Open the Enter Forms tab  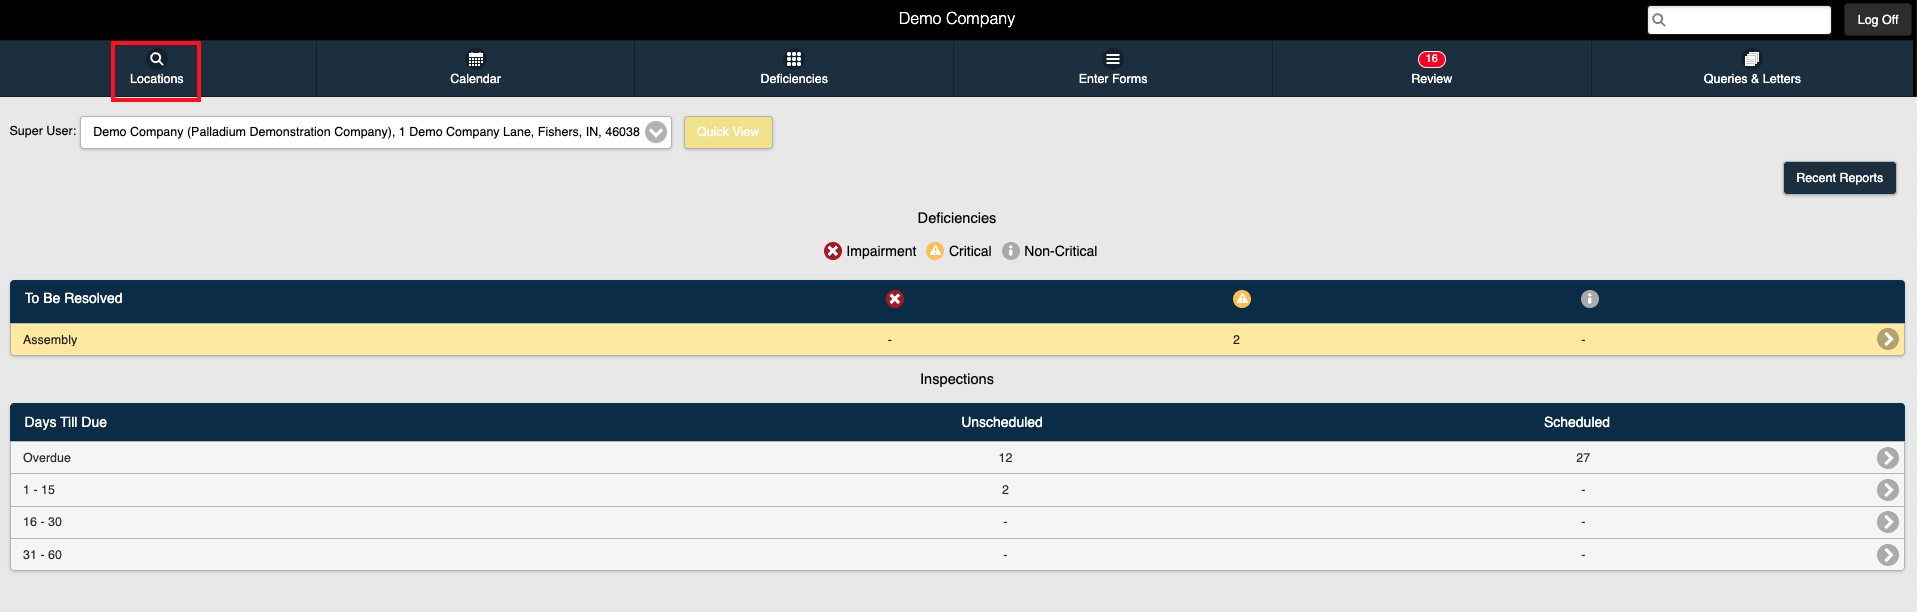(1113, 69)
